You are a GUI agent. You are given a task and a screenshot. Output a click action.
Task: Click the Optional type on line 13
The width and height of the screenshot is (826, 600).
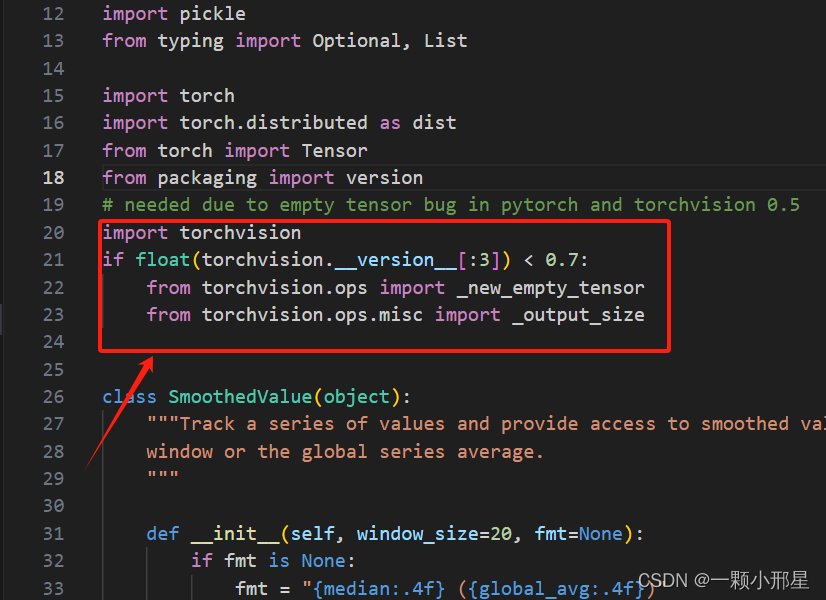[356, 40]
